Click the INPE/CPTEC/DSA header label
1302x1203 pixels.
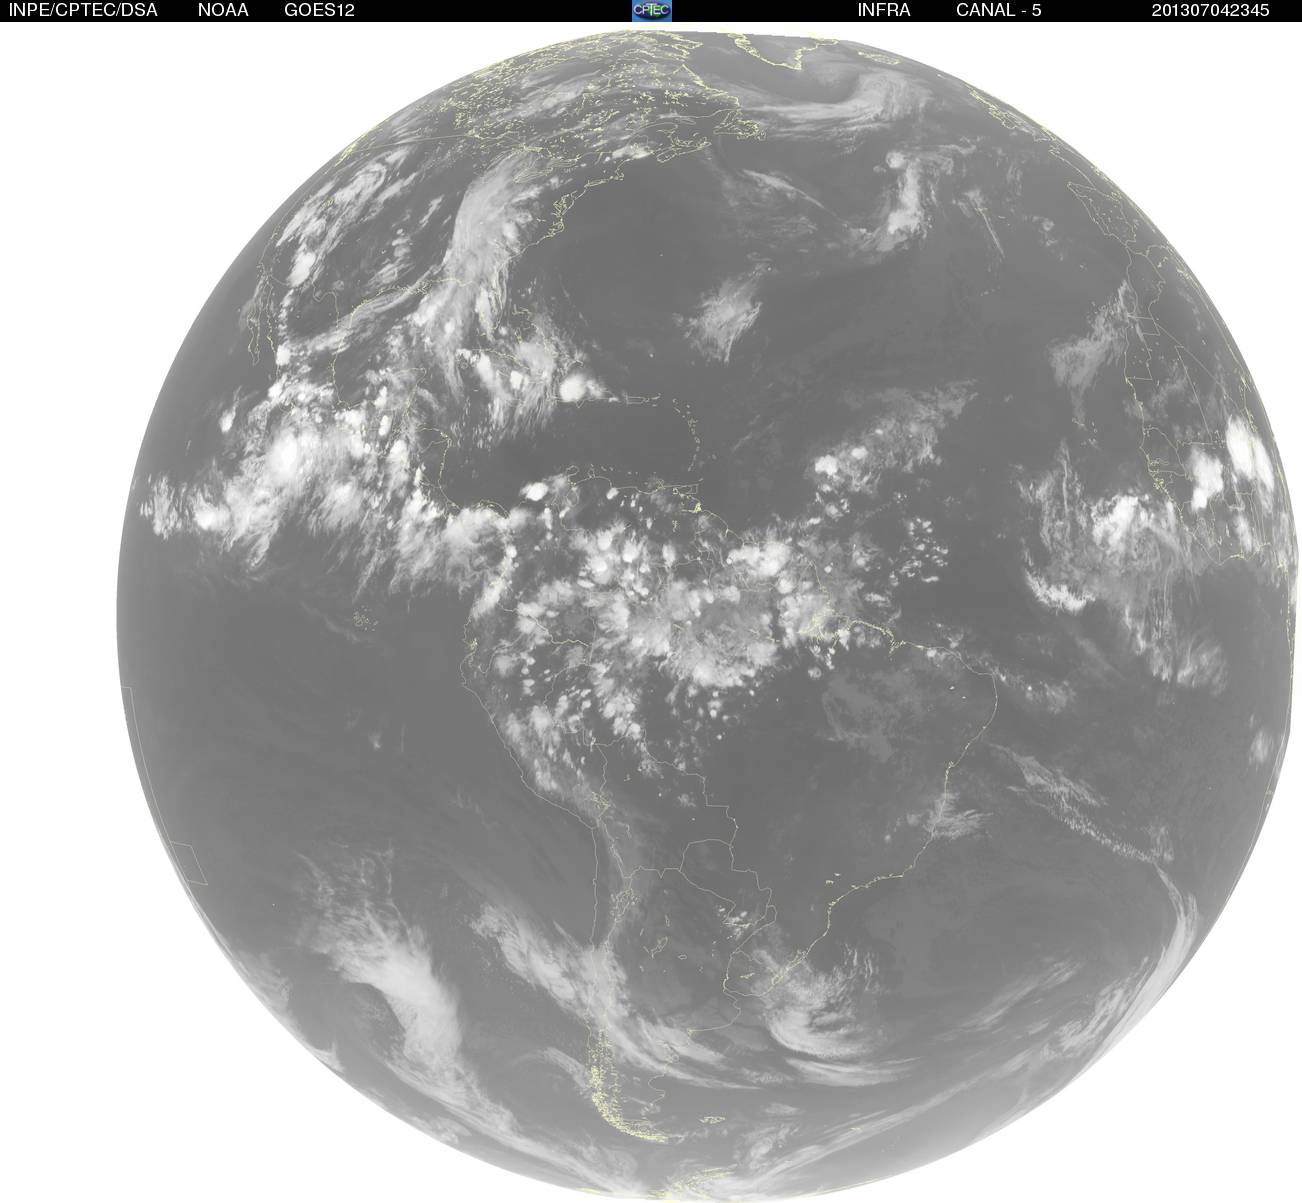point(83,10)
